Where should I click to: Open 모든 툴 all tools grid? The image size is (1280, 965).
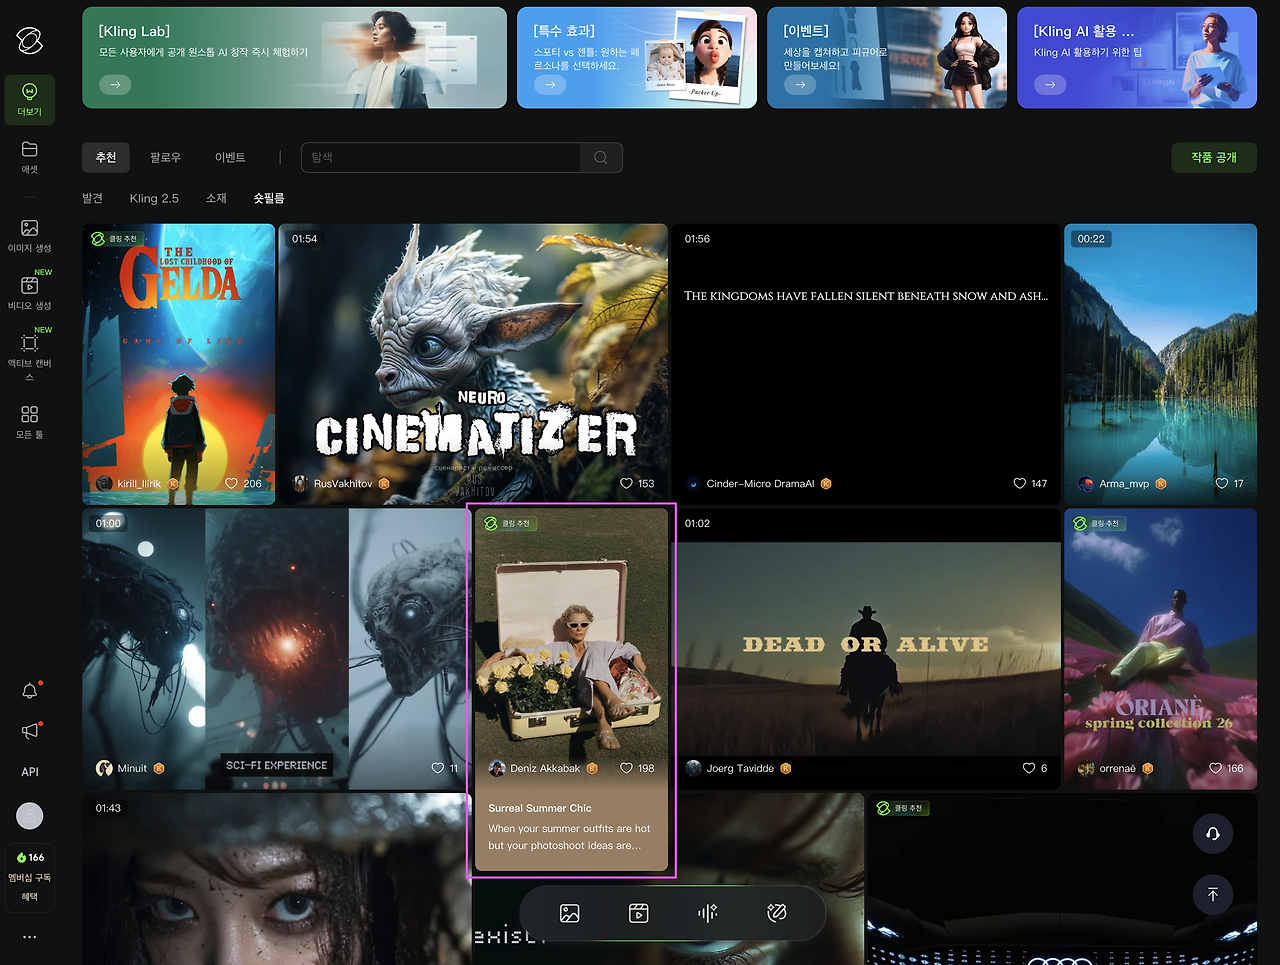29,421
